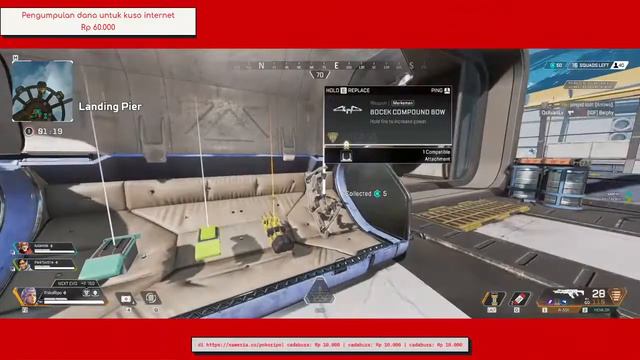The image size is (640, 360).
Task: Click the ammo count 28
Action: pyautogui.click(x=598, y=293)
